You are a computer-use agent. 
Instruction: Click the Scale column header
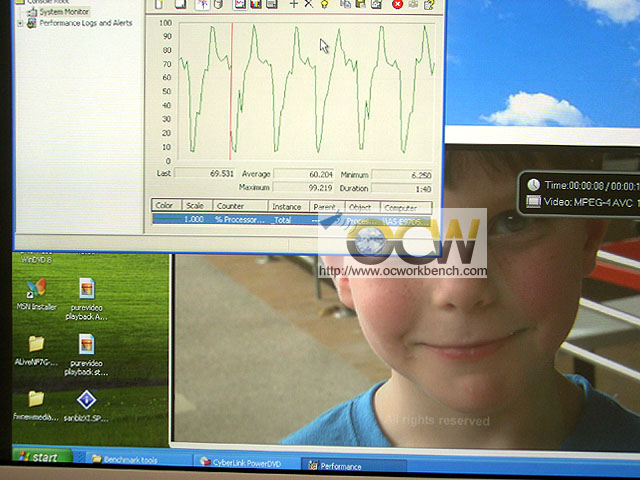pos(197,205)
